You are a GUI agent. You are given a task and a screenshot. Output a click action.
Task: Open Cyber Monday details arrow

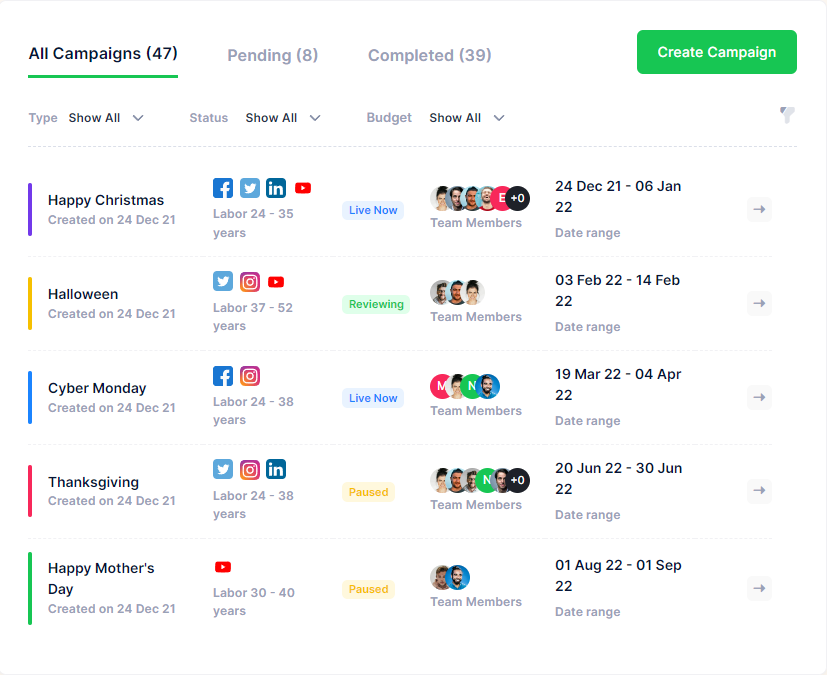[x=759, y=398]
